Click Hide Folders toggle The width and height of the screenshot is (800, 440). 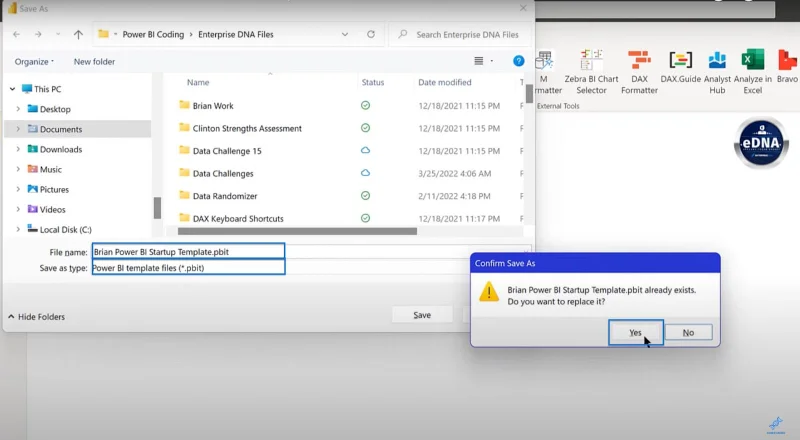point(36,316)
